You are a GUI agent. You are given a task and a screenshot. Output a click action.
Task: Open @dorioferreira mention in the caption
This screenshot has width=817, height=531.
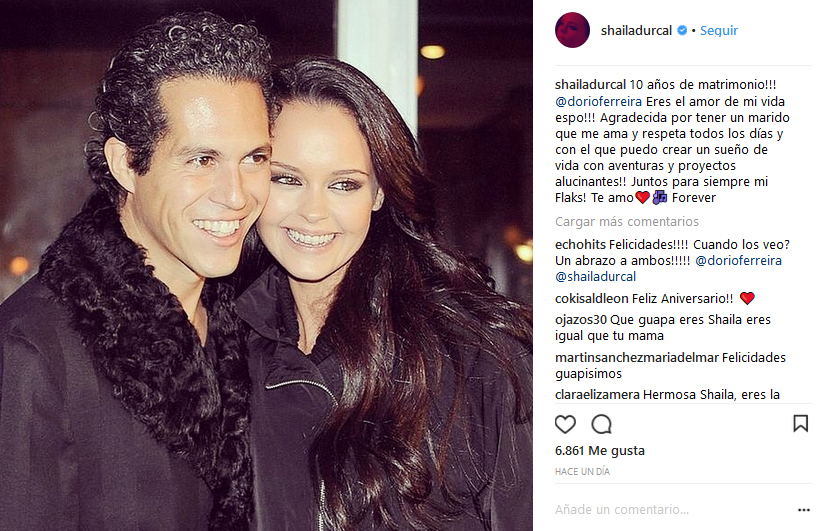coord(598,102)
